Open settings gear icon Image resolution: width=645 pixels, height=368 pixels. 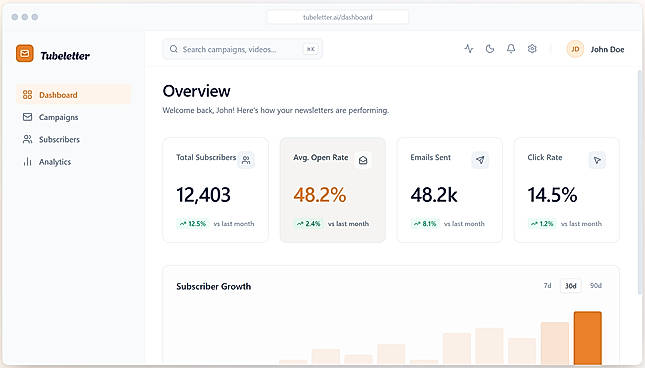click(x=532, y=49)
